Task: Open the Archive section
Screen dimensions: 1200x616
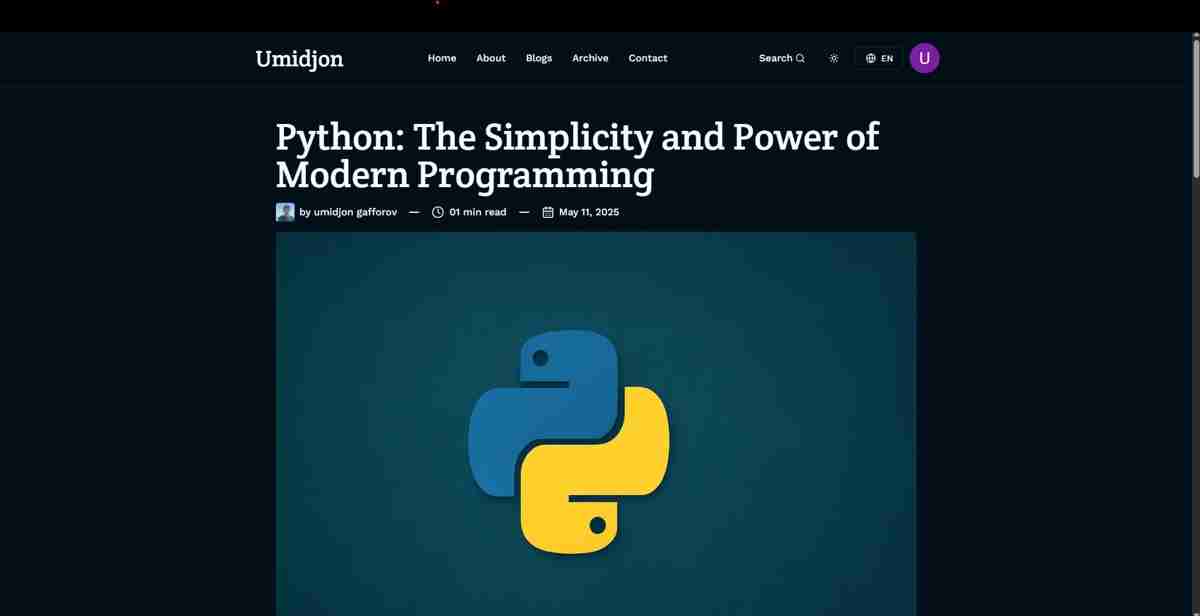Action: point(590,58)
